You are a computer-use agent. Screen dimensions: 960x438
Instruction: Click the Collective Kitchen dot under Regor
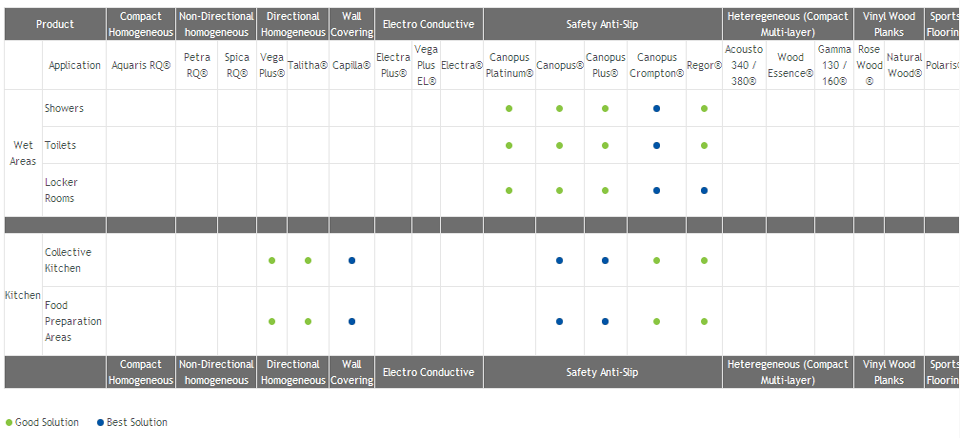[704, 260]
